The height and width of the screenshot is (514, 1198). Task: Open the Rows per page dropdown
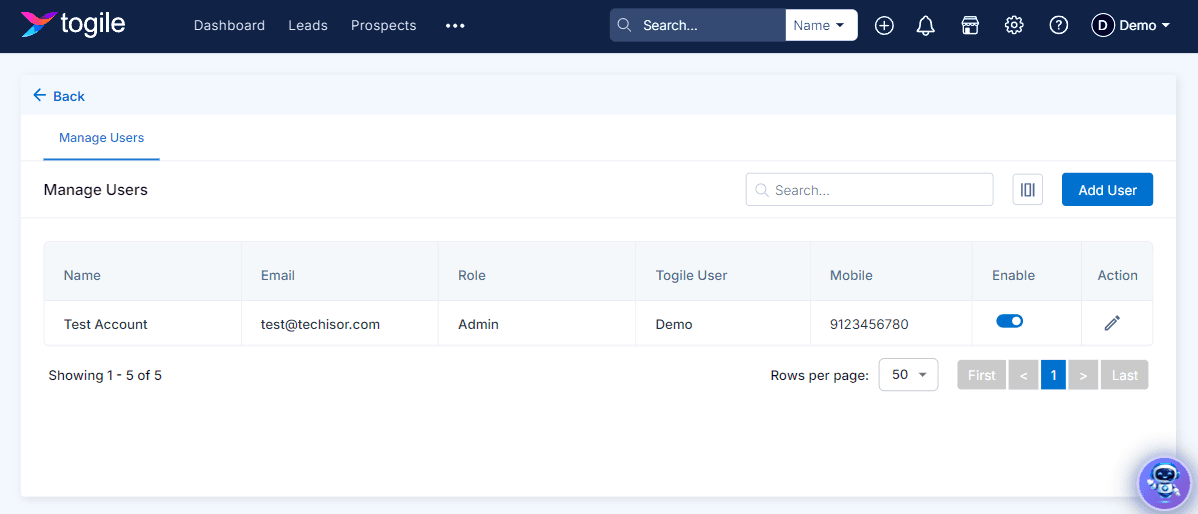coord(908,375)
